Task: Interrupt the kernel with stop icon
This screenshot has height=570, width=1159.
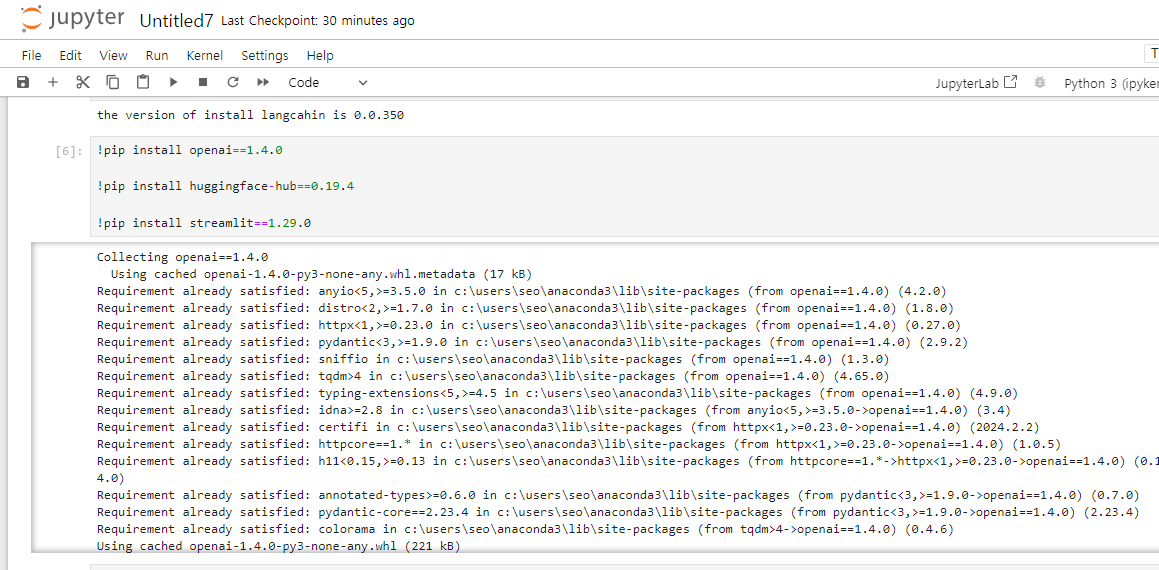Action: click(203, 83)
